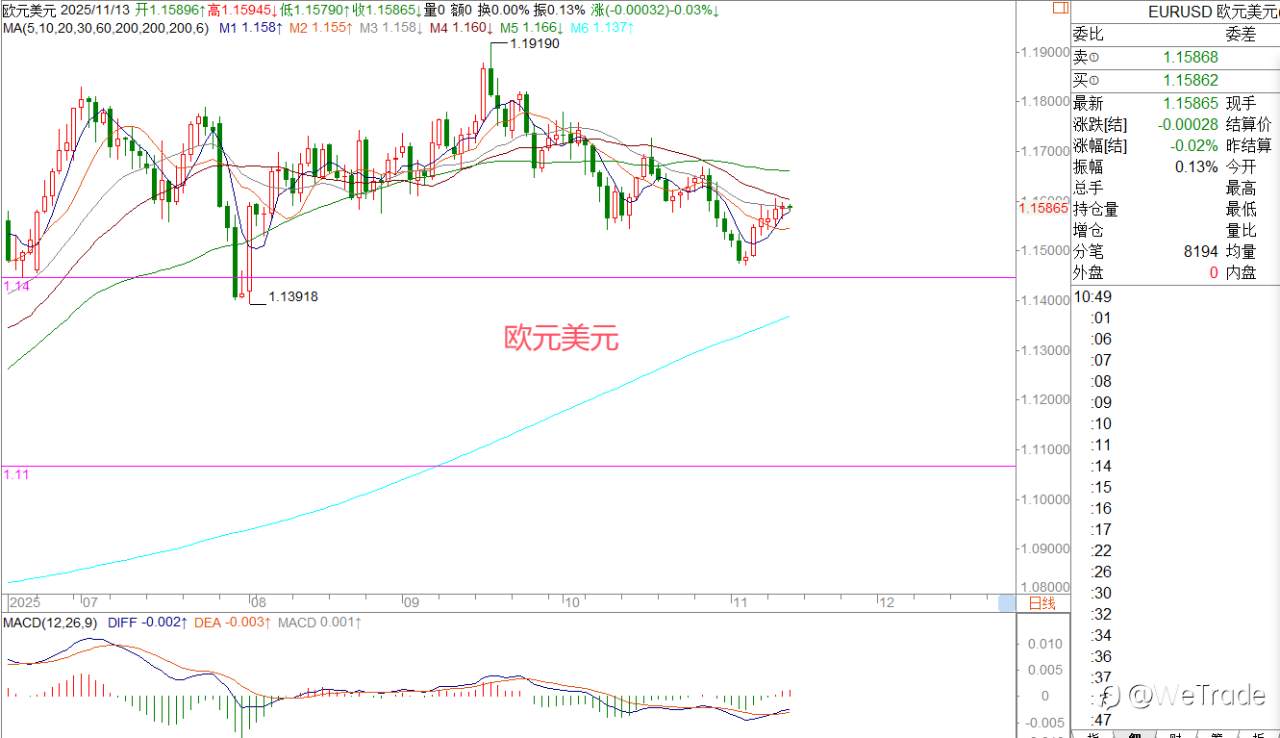Image resolution: width=1280 pixels, height=738 pixels.
Task: Click the 高1.15945 value in the header
Action: point(240,10)
